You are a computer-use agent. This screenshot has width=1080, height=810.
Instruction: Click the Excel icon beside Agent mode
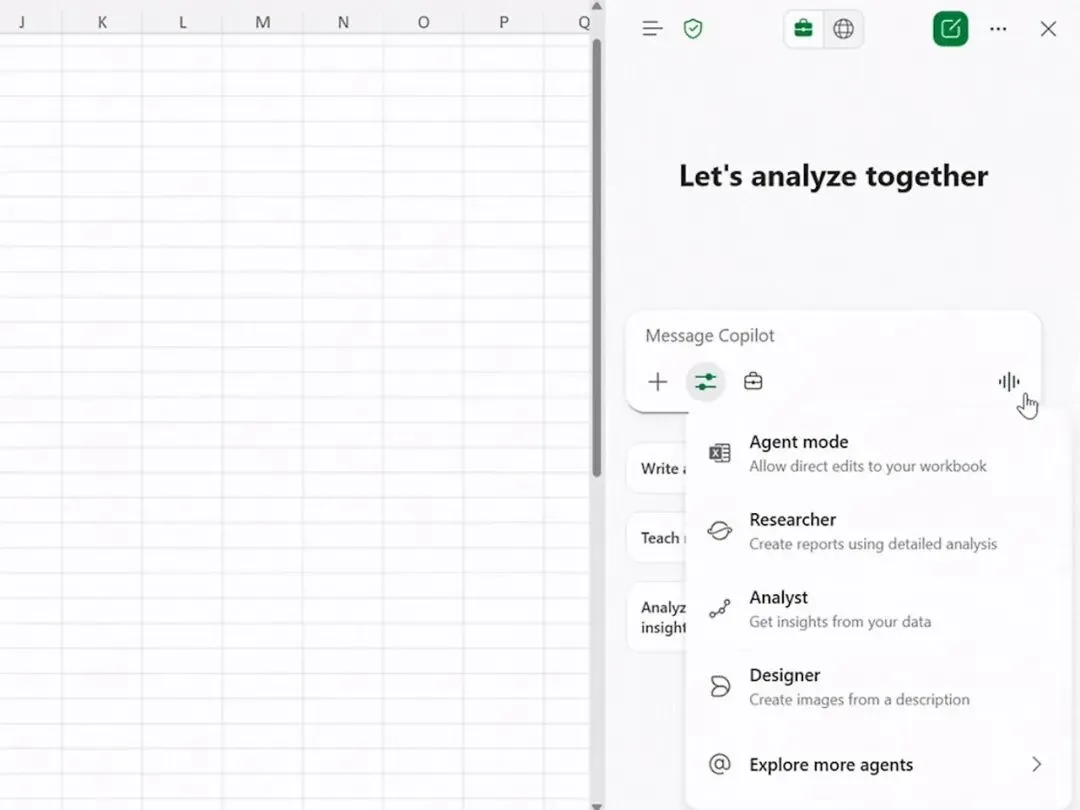(720, 453)
